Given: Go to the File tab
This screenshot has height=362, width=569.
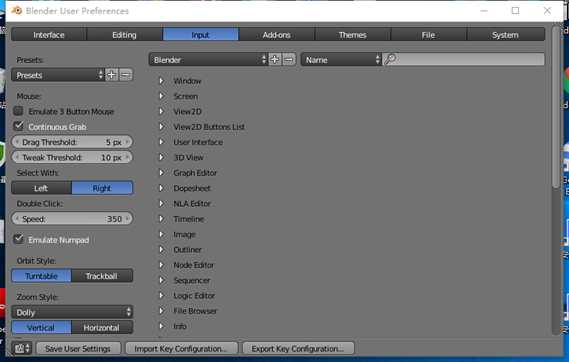Looking at the screenshot, I should click(x=429, y=35).
